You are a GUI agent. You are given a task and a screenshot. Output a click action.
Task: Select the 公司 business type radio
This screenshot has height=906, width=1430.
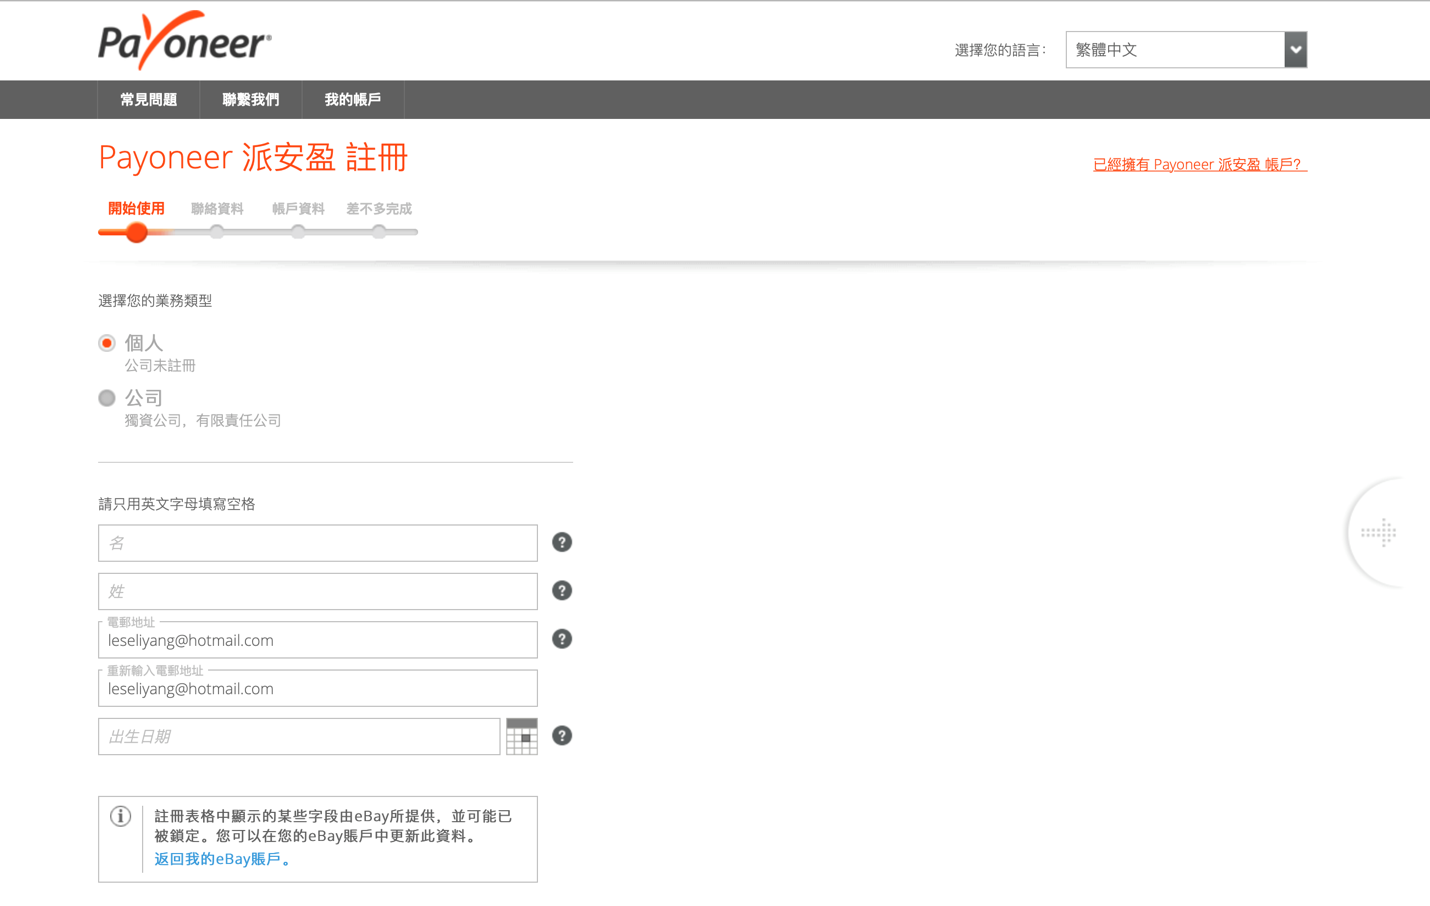click(107, 398)
